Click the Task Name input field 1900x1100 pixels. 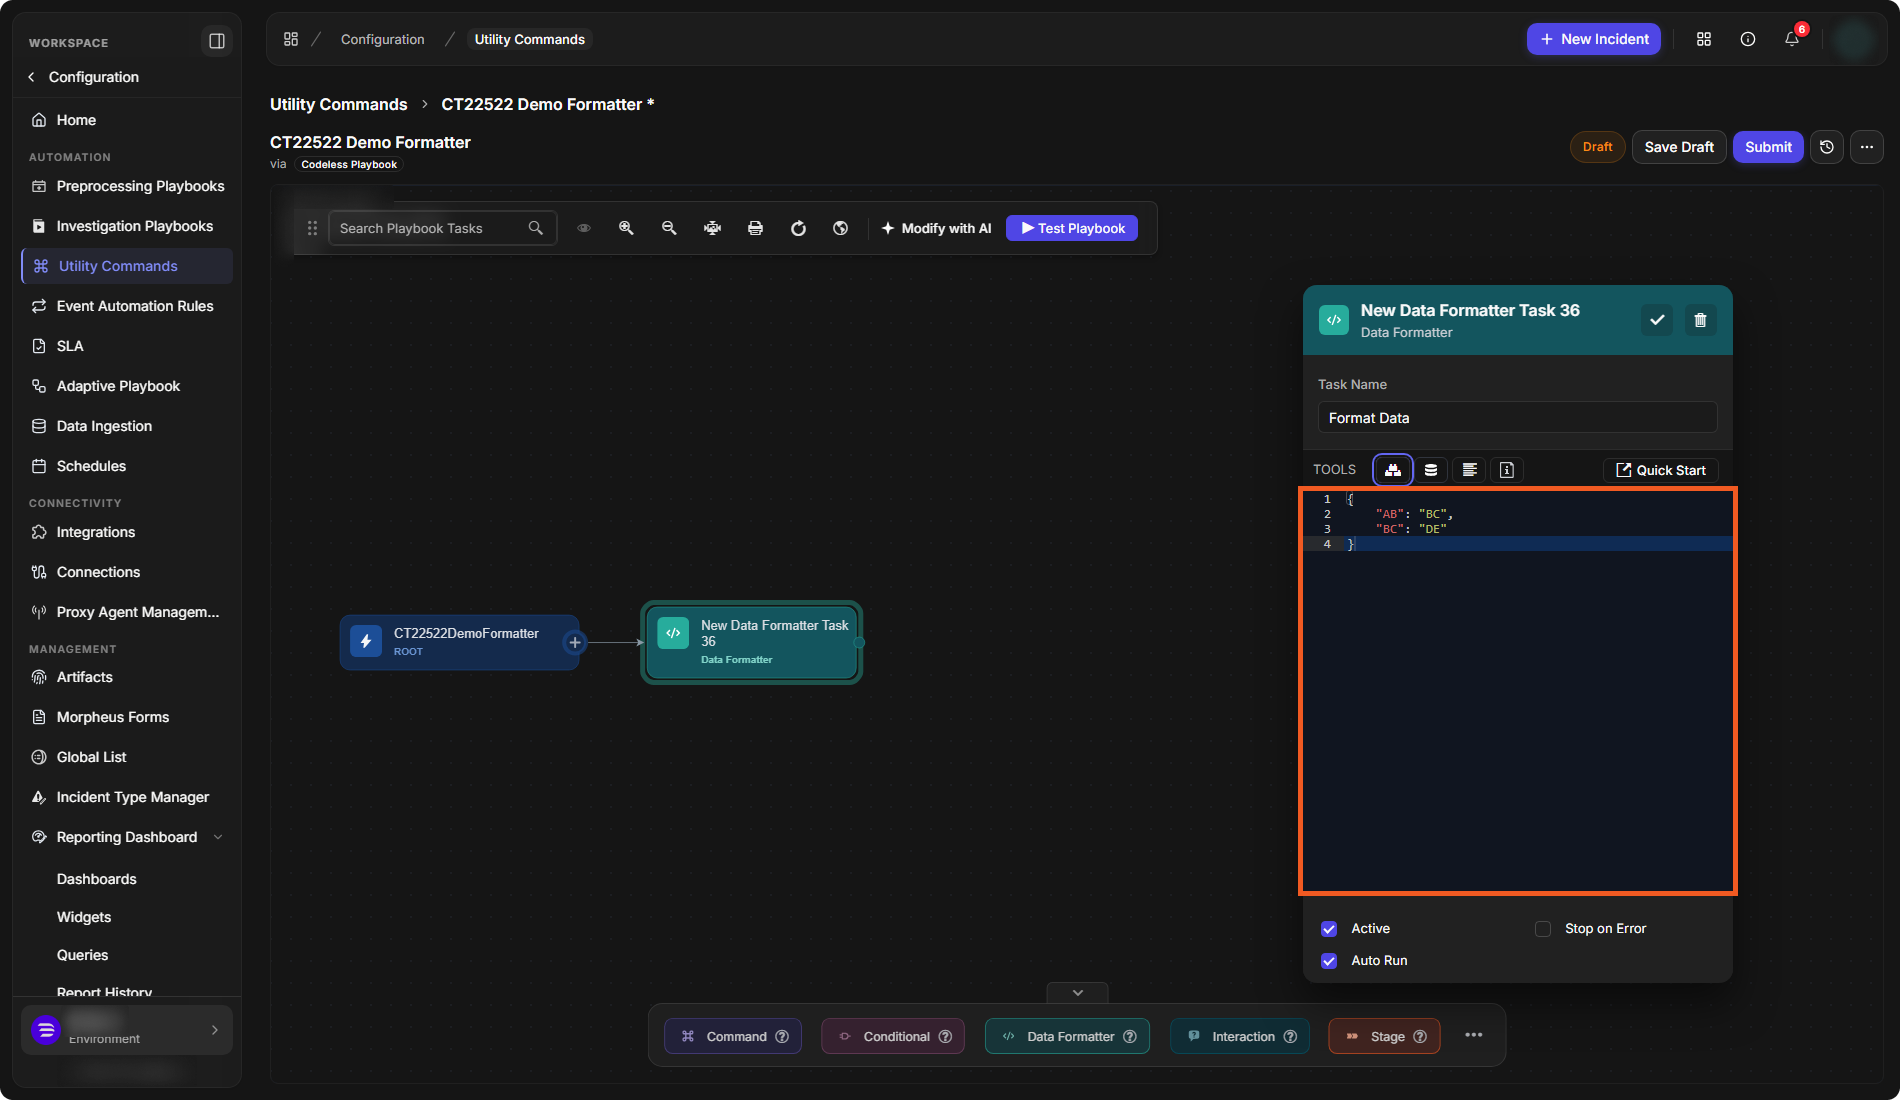tap(1517, 418)
